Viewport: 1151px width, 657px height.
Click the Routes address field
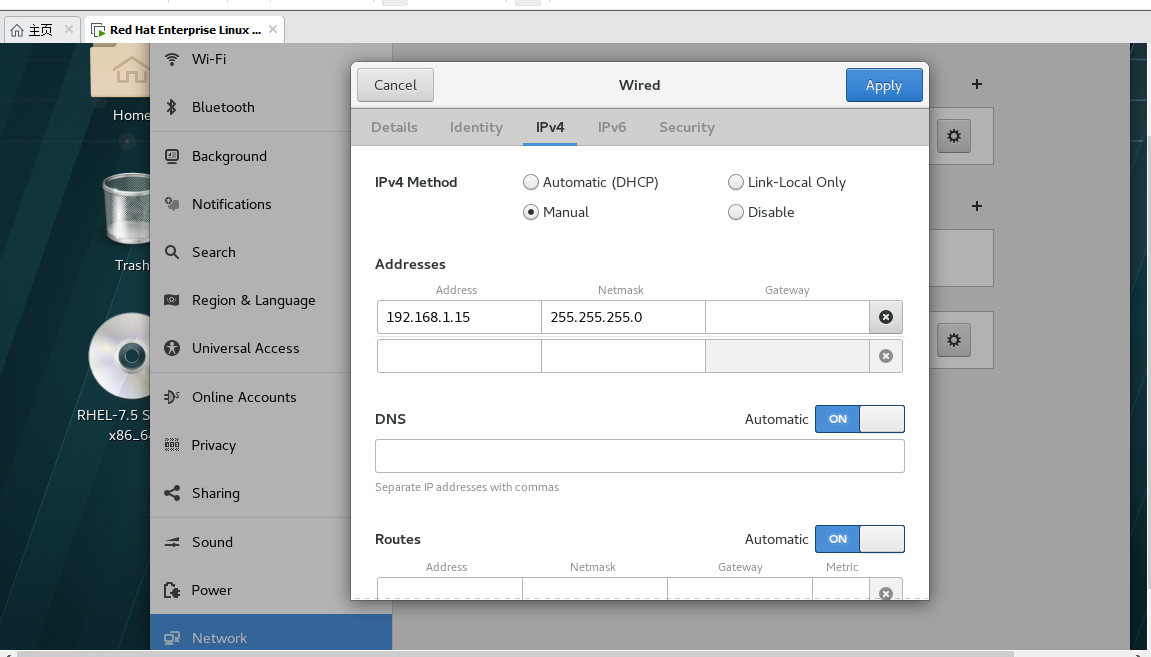click(450, 589)
